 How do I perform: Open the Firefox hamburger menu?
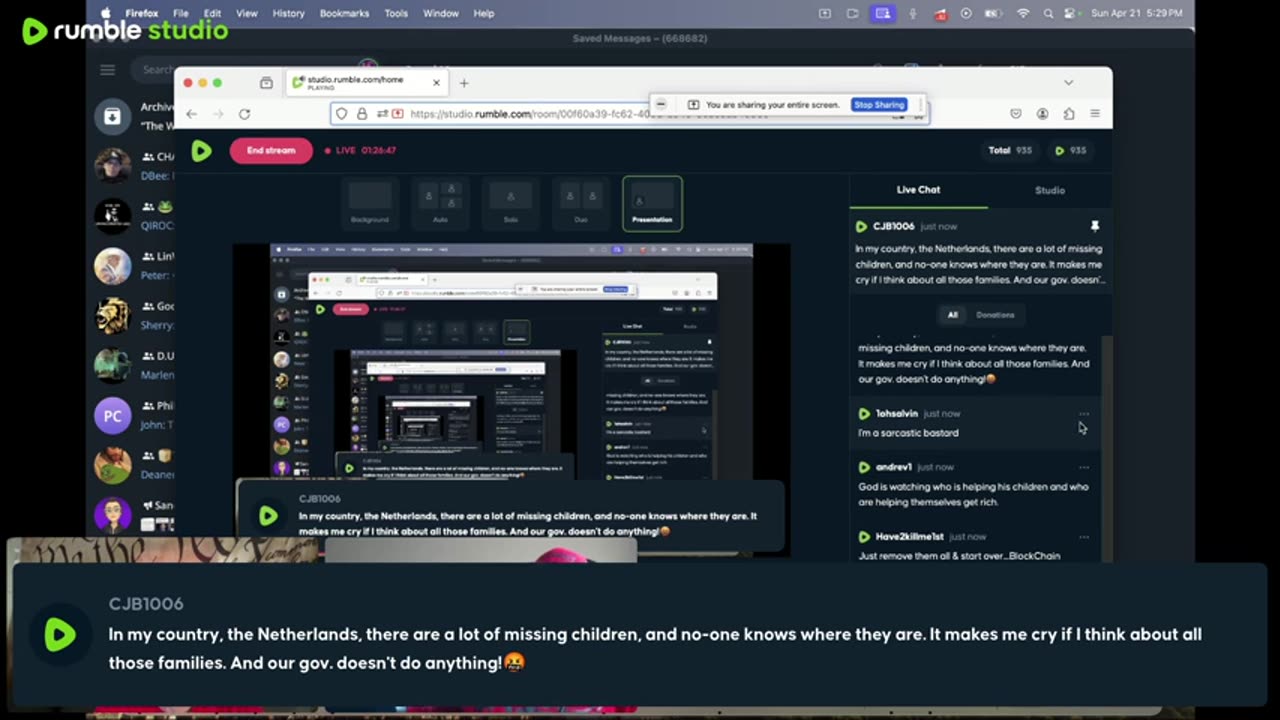click(1095, 114)
